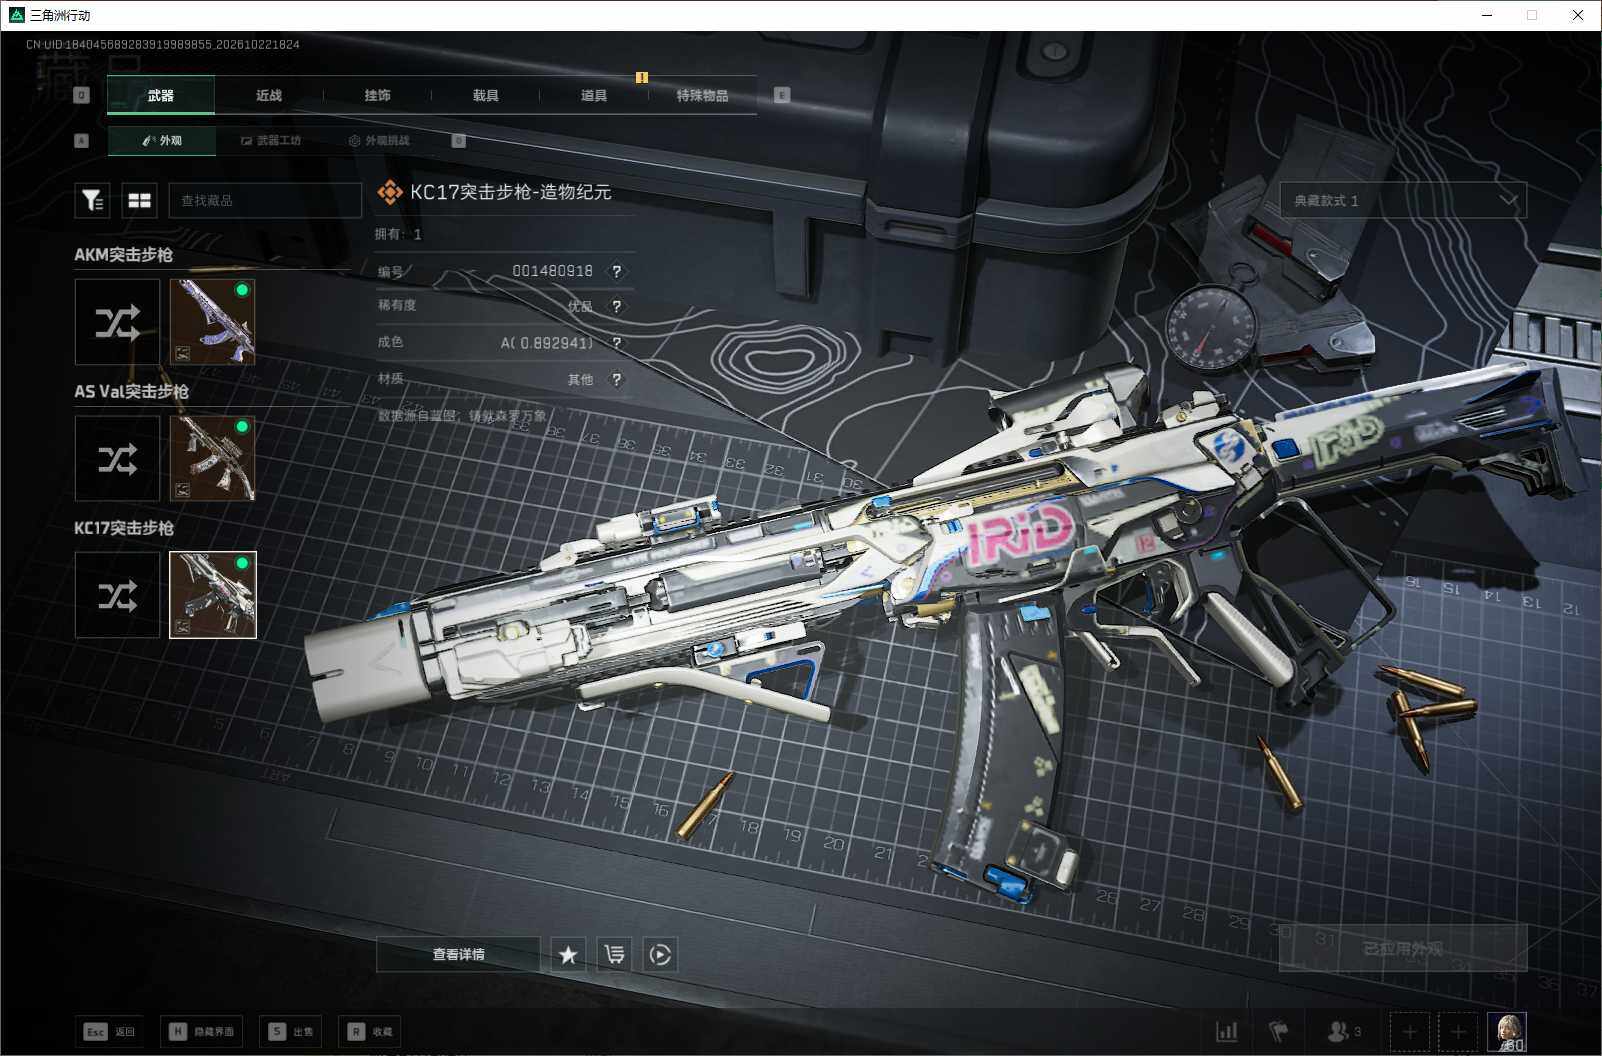1602x1056 pixels.
Task: Add teammate in first plus slot
Action: [1410, 1031]
